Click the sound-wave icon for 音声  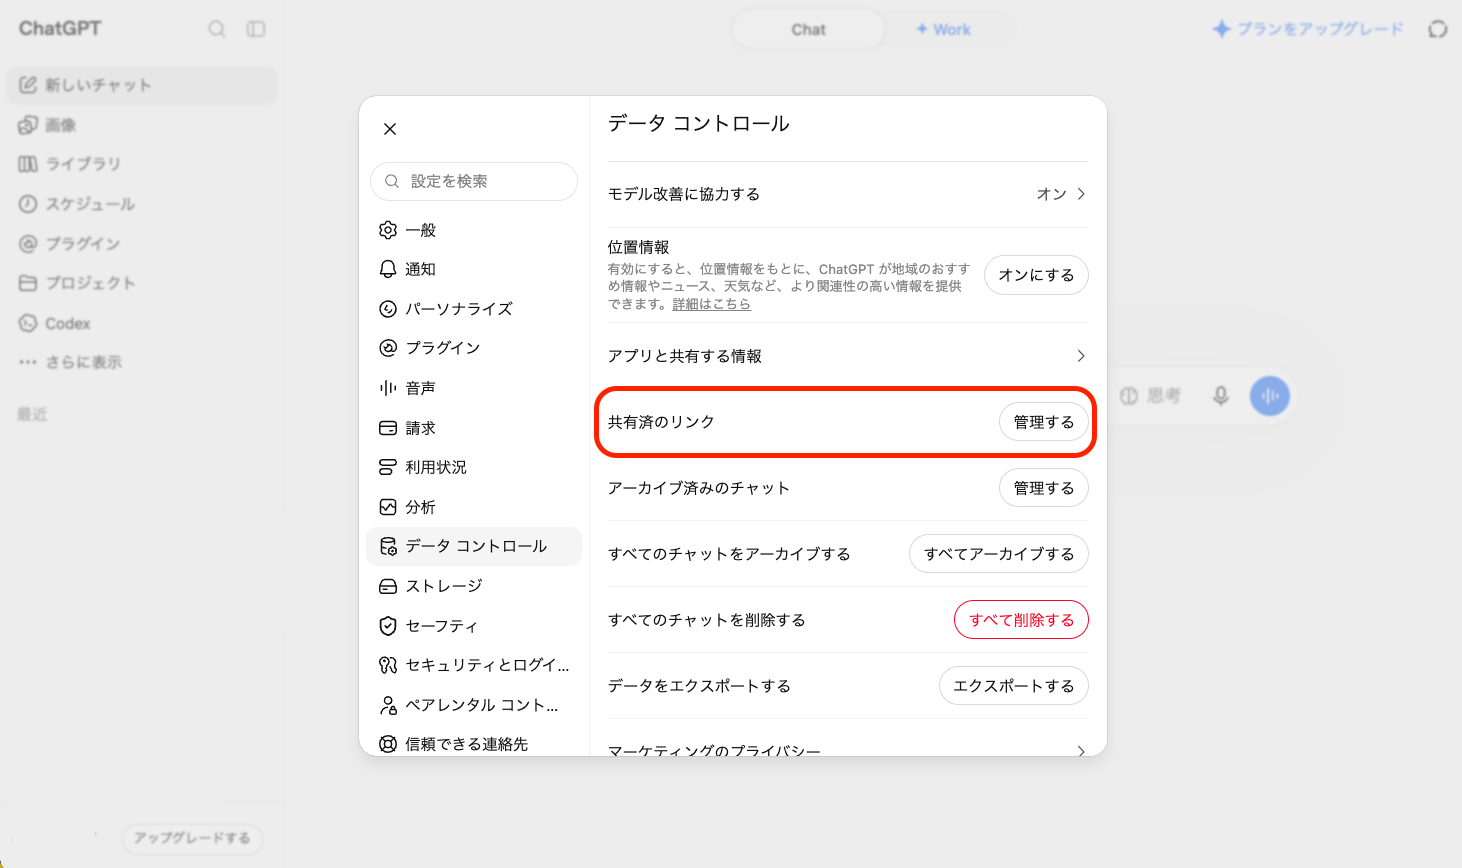(x=388, y=388)
